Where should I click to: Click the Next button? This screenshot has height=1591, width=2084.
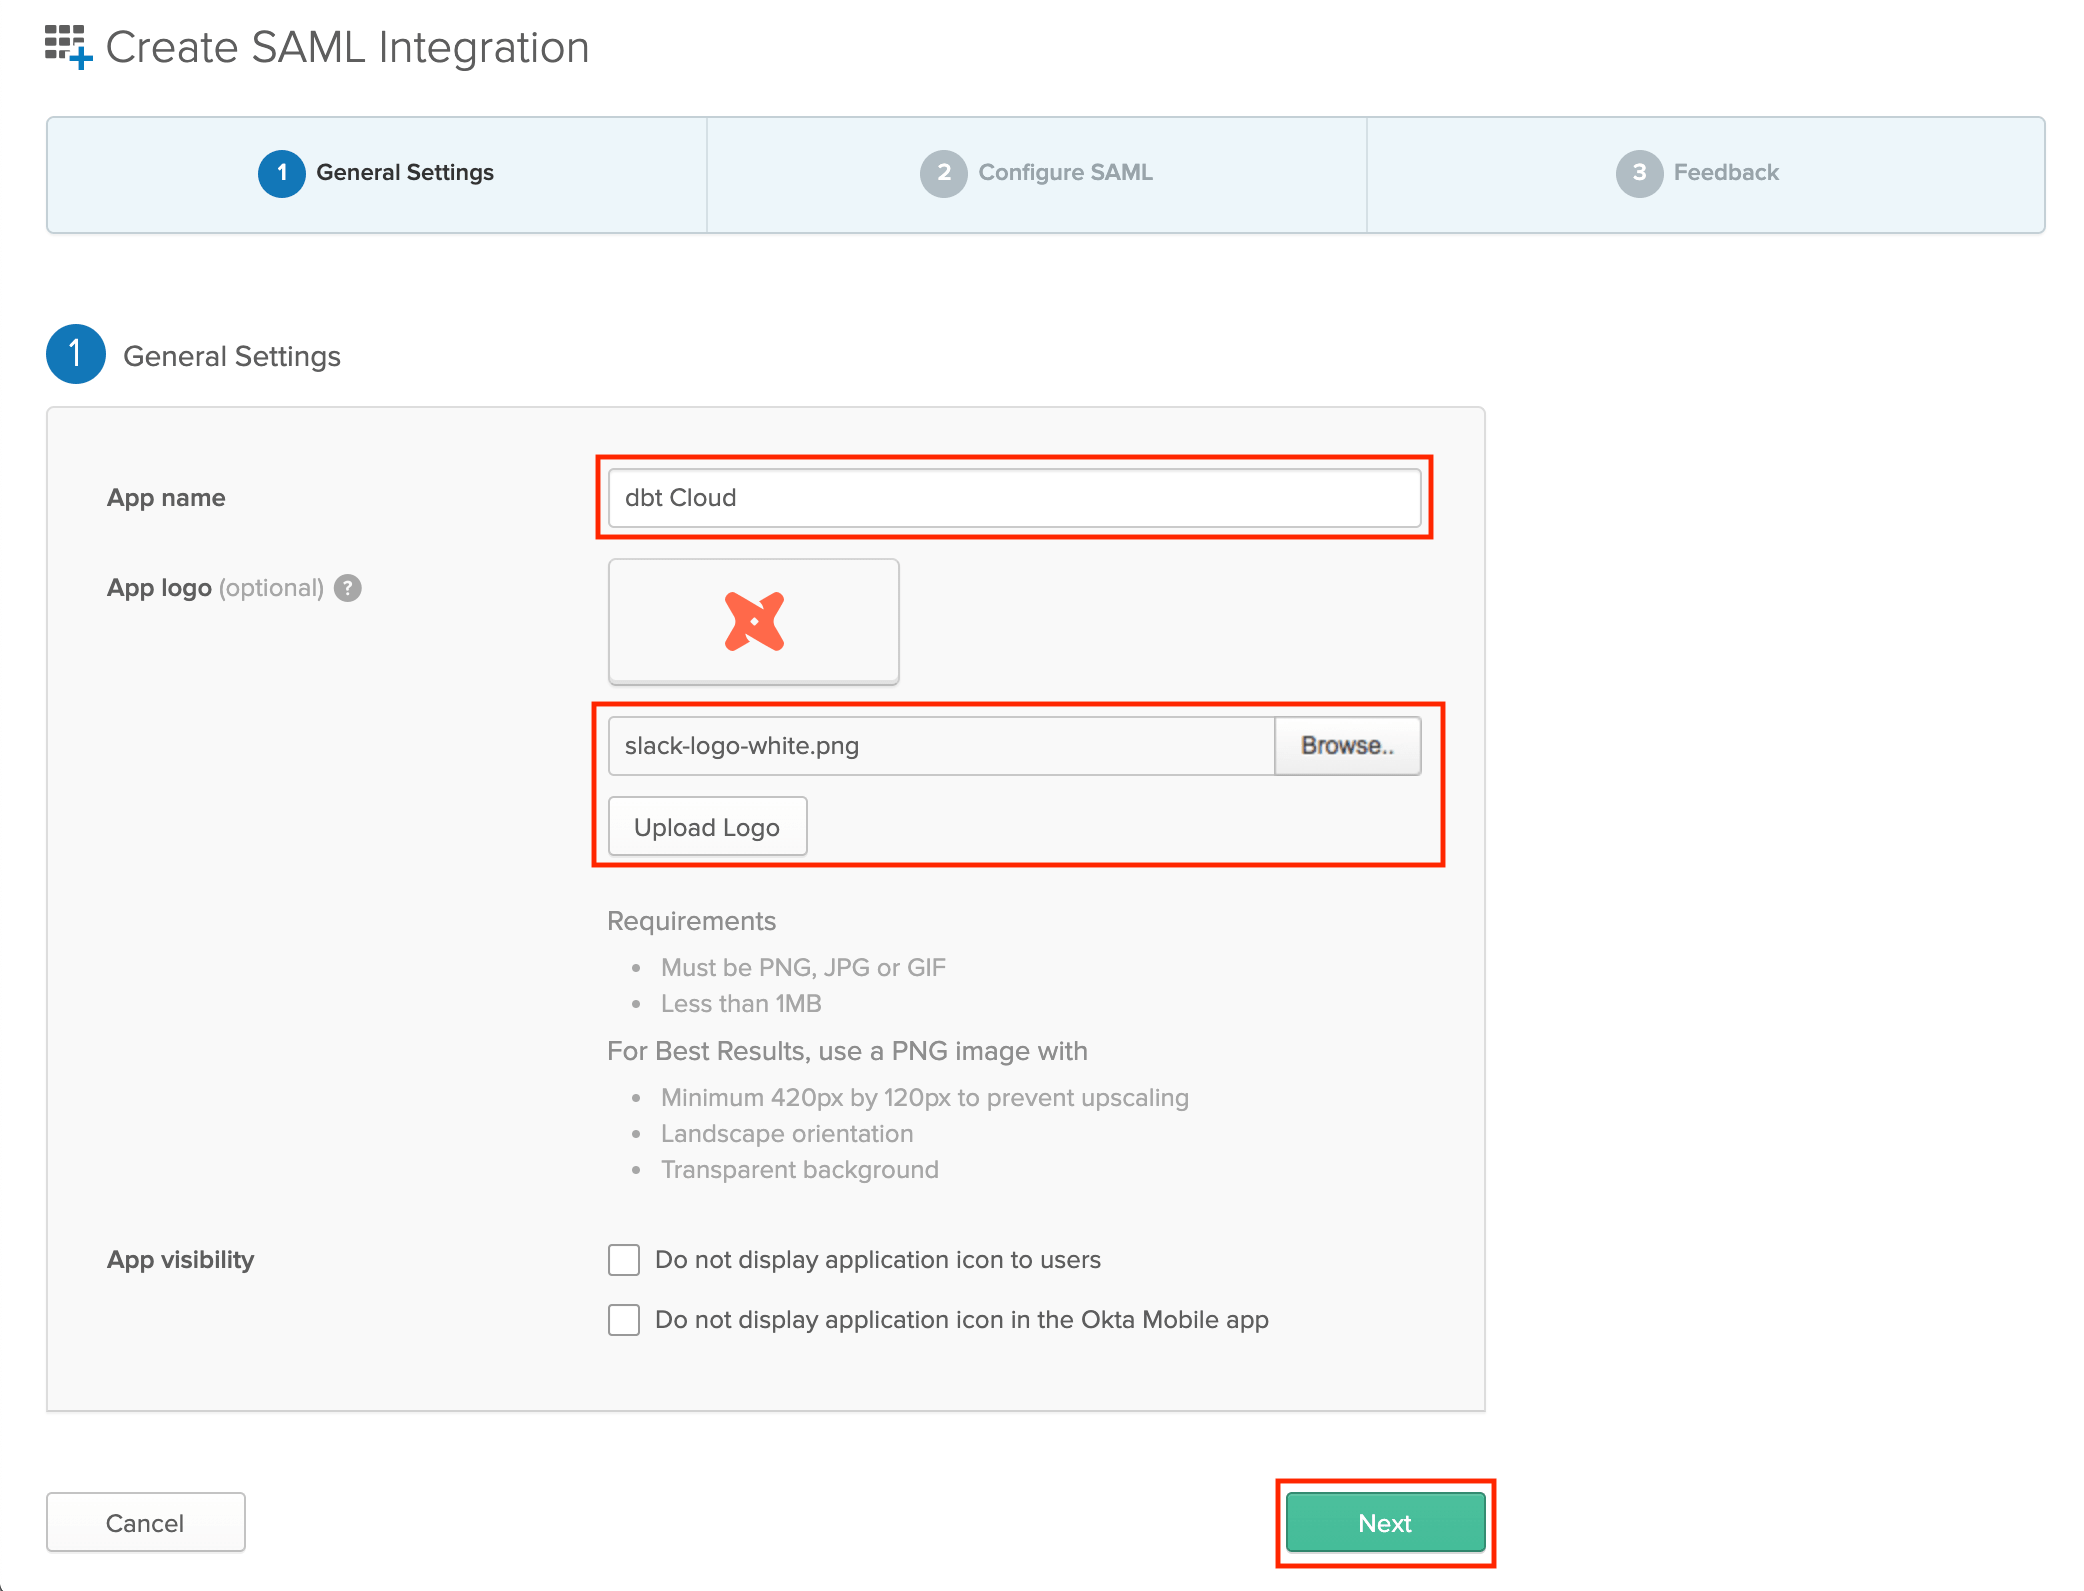pos(1385,1522)
